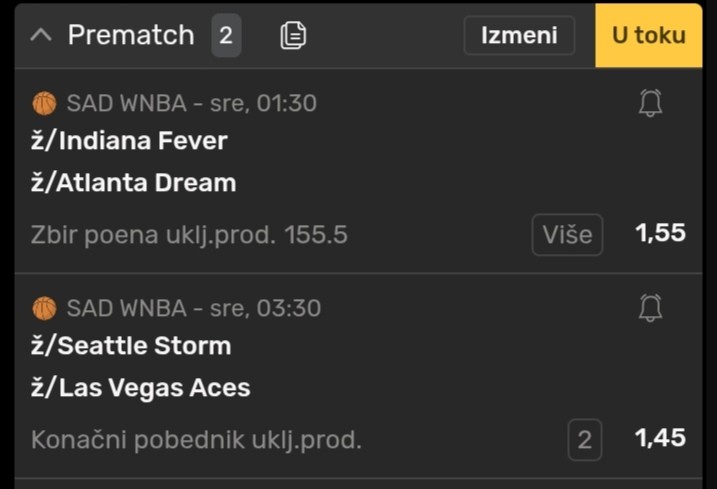Switch to the U toku tab

(648, 35)
